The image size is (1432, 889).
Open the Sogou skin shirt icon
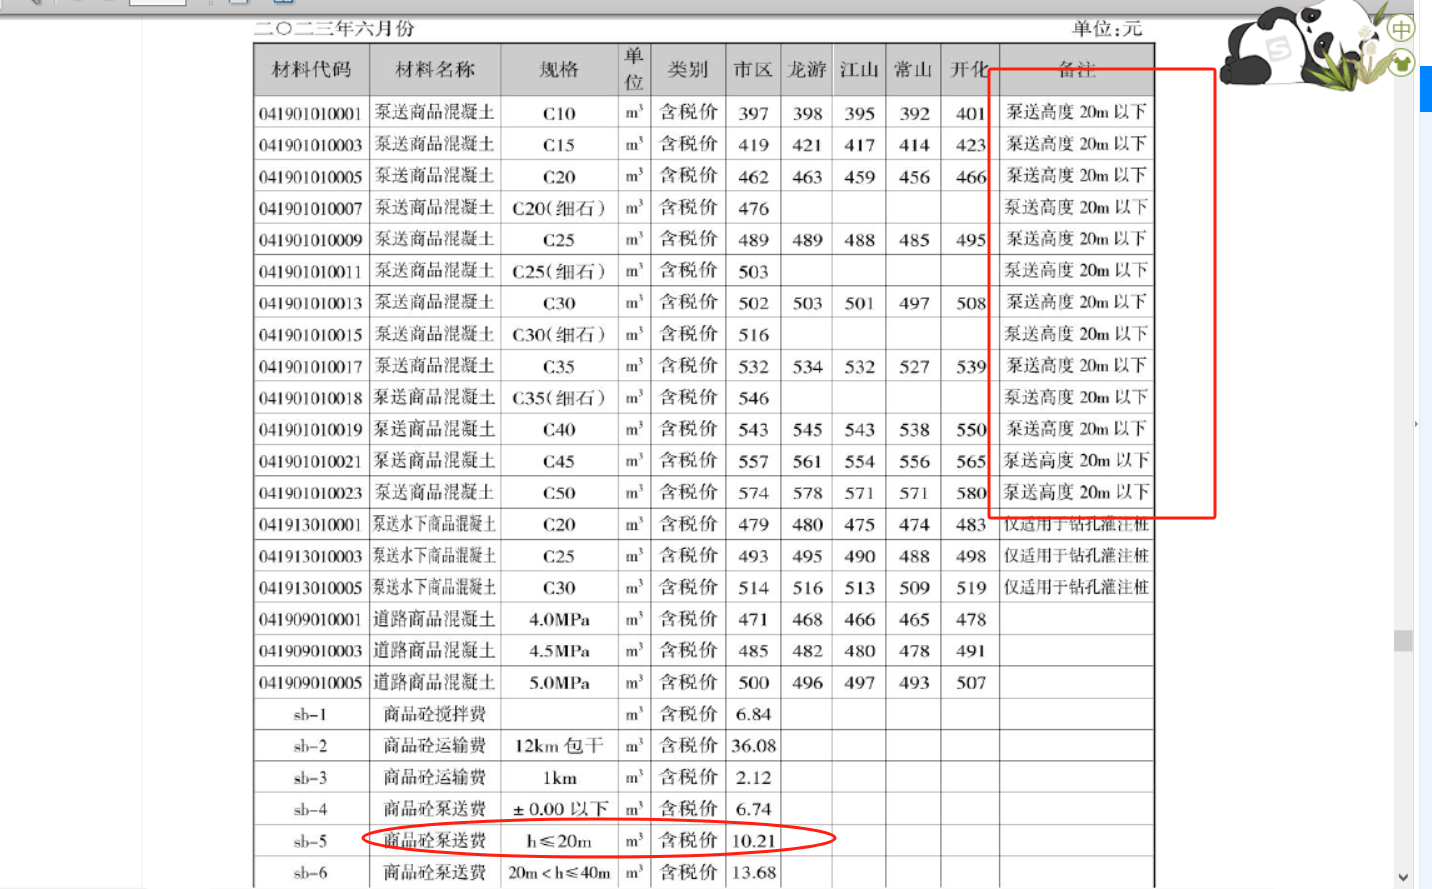pos(1402,64)
